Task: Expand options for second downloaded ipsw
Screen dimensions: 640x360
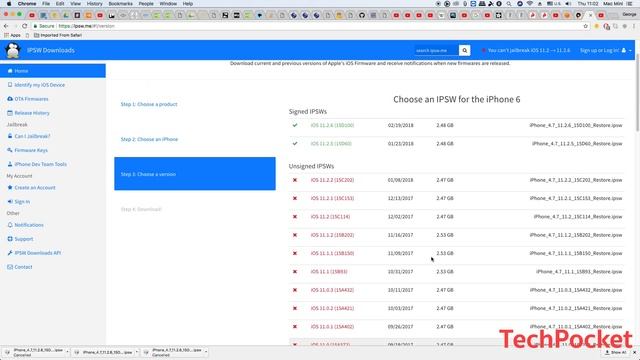Action: (x=137, y=352)
